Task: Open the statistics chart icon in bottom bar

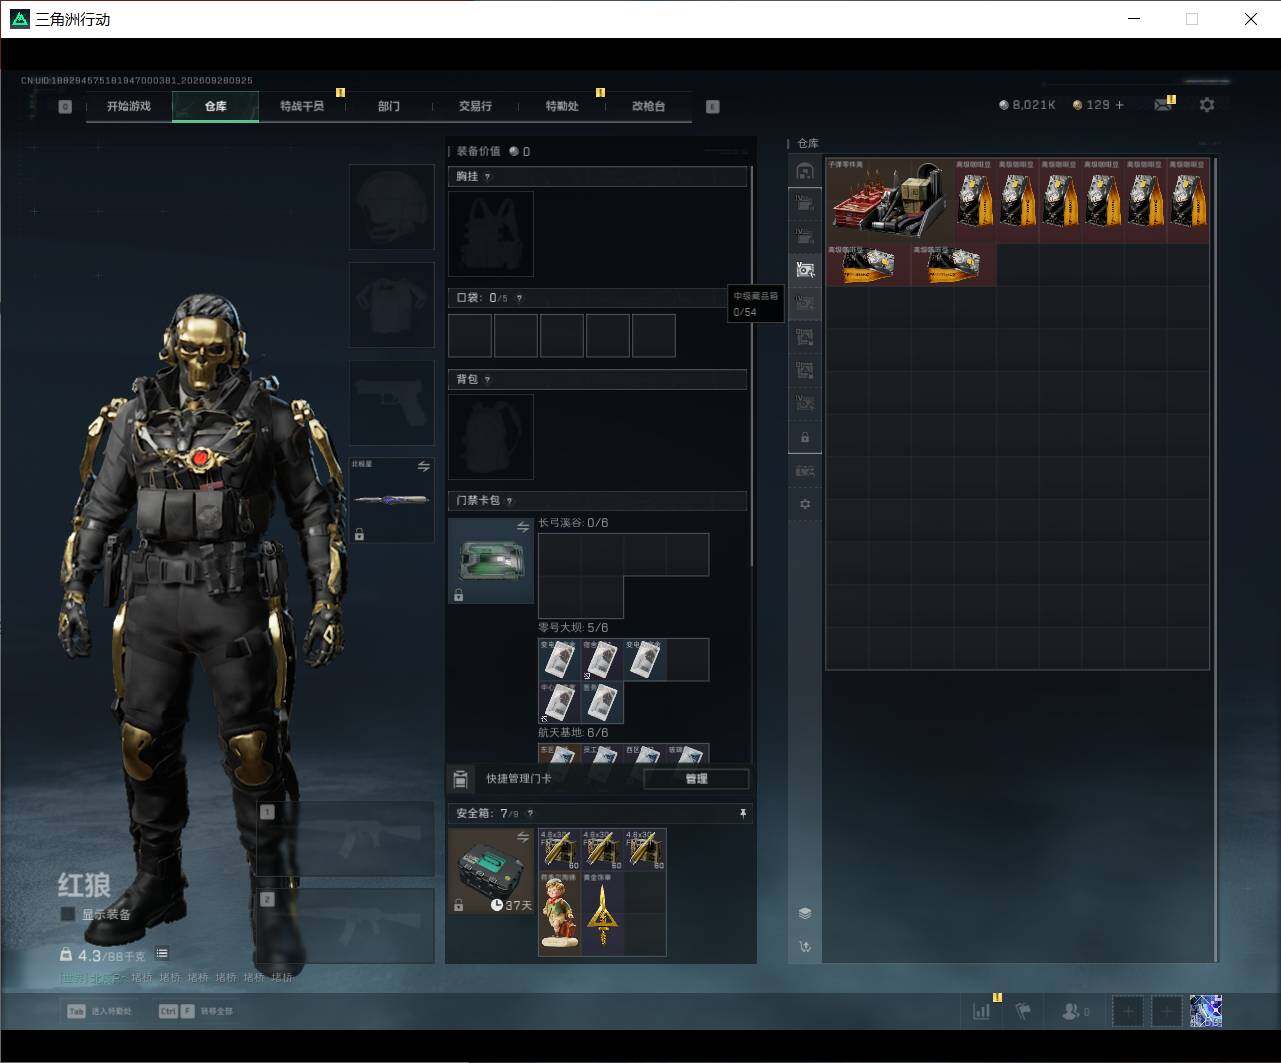Action: point(981,1012)
